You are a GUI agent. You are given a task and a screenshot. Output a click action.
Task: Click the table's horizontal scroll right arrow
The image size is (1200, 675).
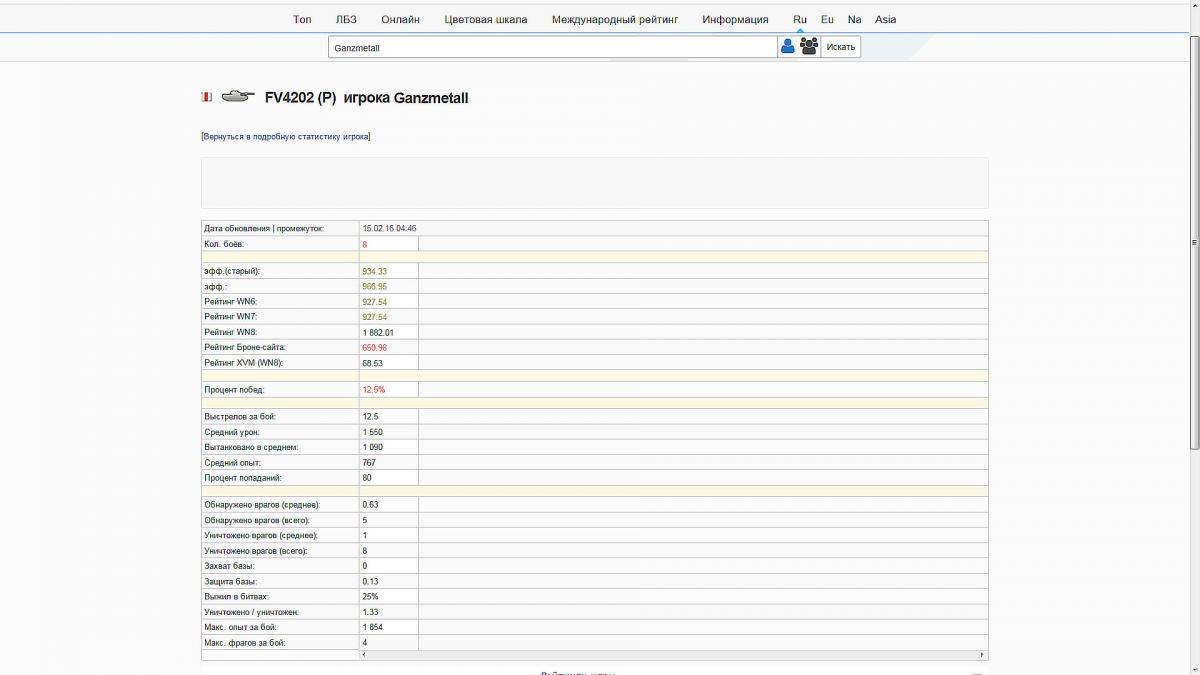[983, 655]
